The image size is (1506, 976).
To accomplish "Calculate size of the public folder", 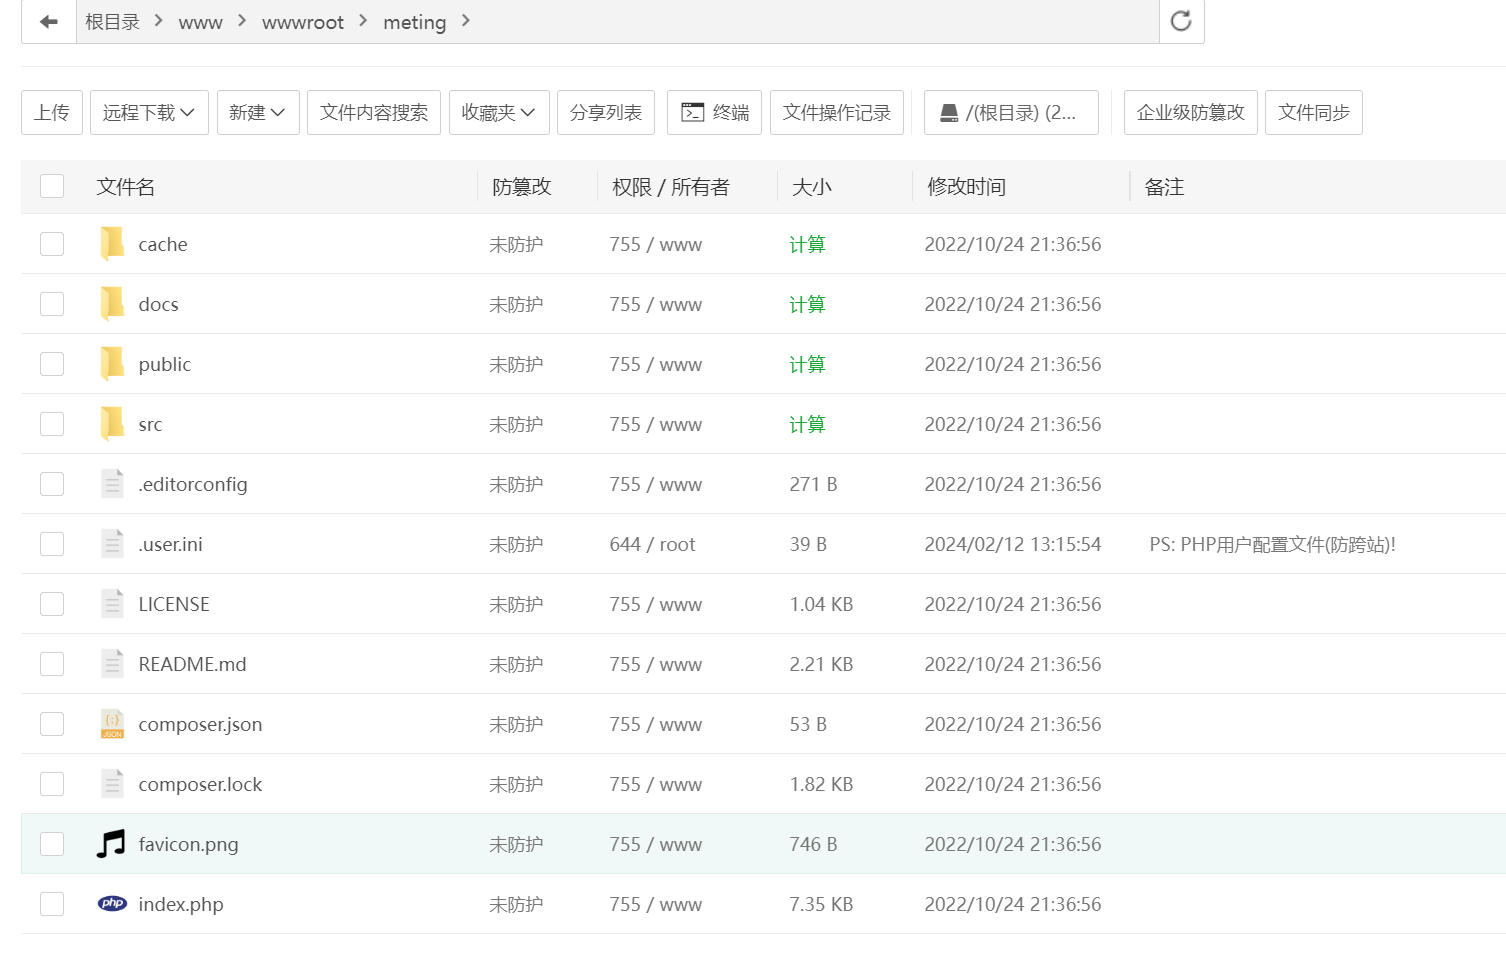I will pyautogui.click(x=806, y=364).
